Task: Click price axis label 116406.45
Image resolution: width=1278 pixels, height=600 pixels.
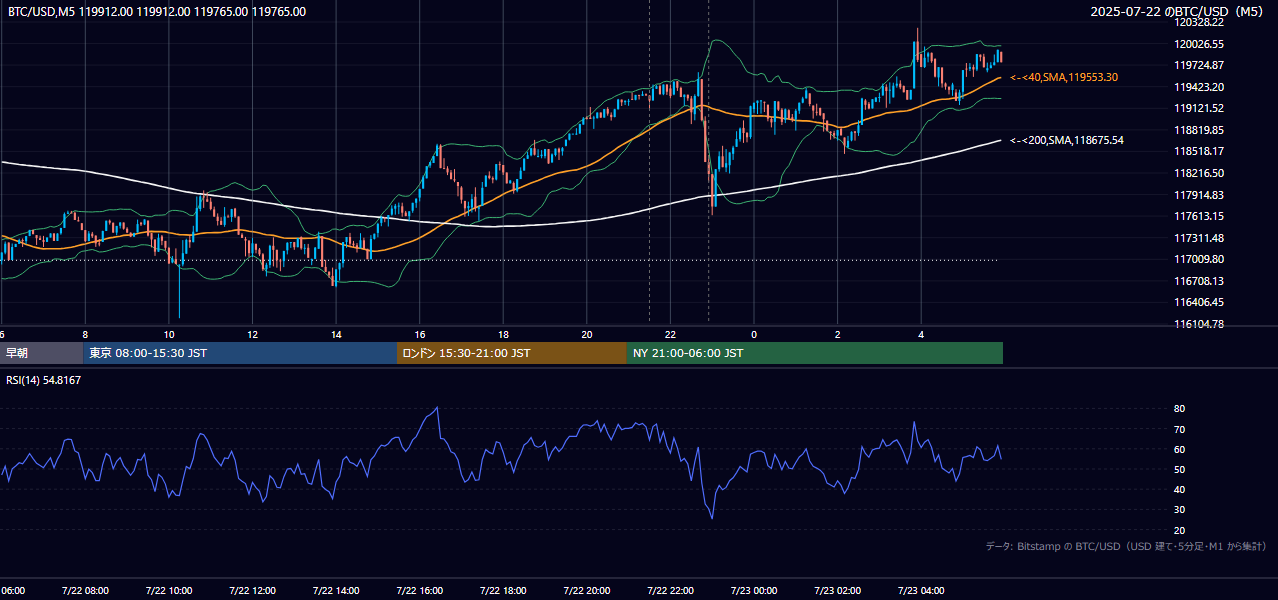Action: [1201, 302]
